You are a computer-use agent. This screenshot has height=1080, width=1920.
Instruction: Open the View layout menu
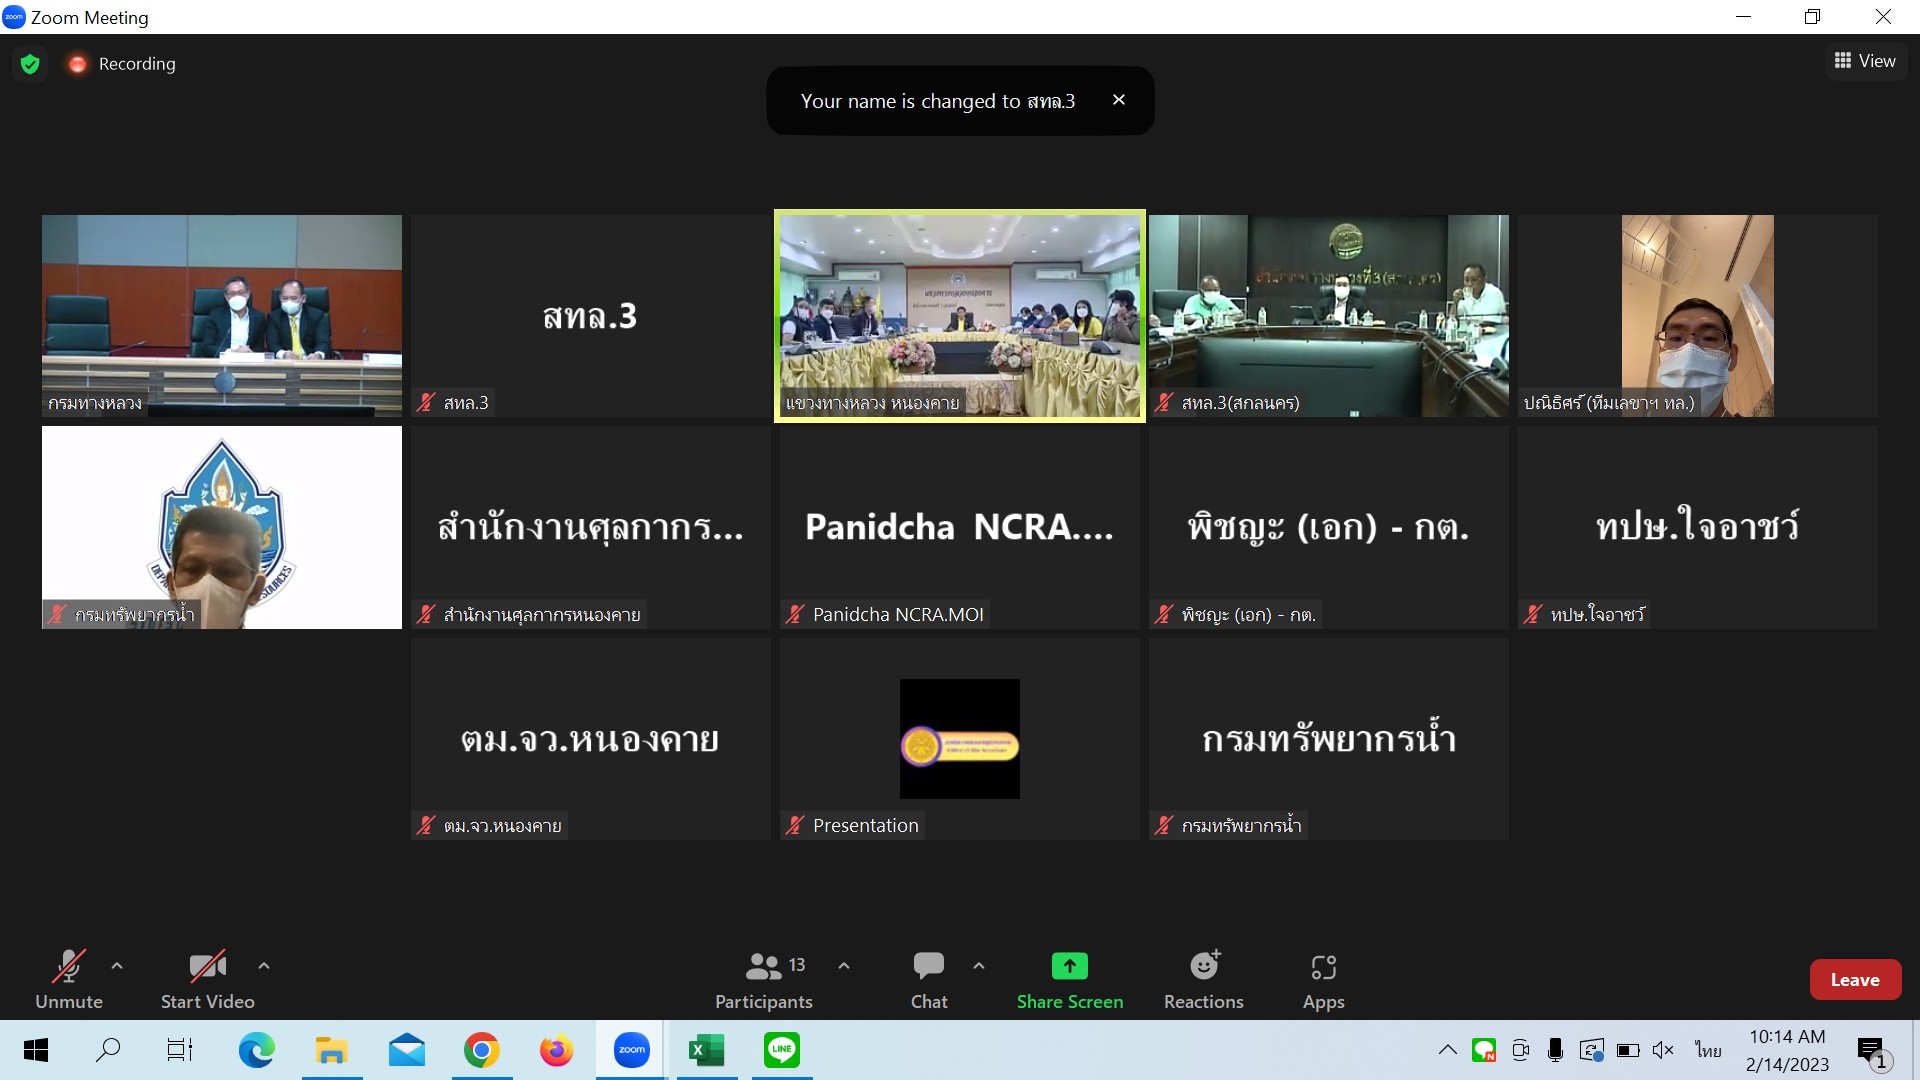pyautogui.click(x=1865, y=61)
